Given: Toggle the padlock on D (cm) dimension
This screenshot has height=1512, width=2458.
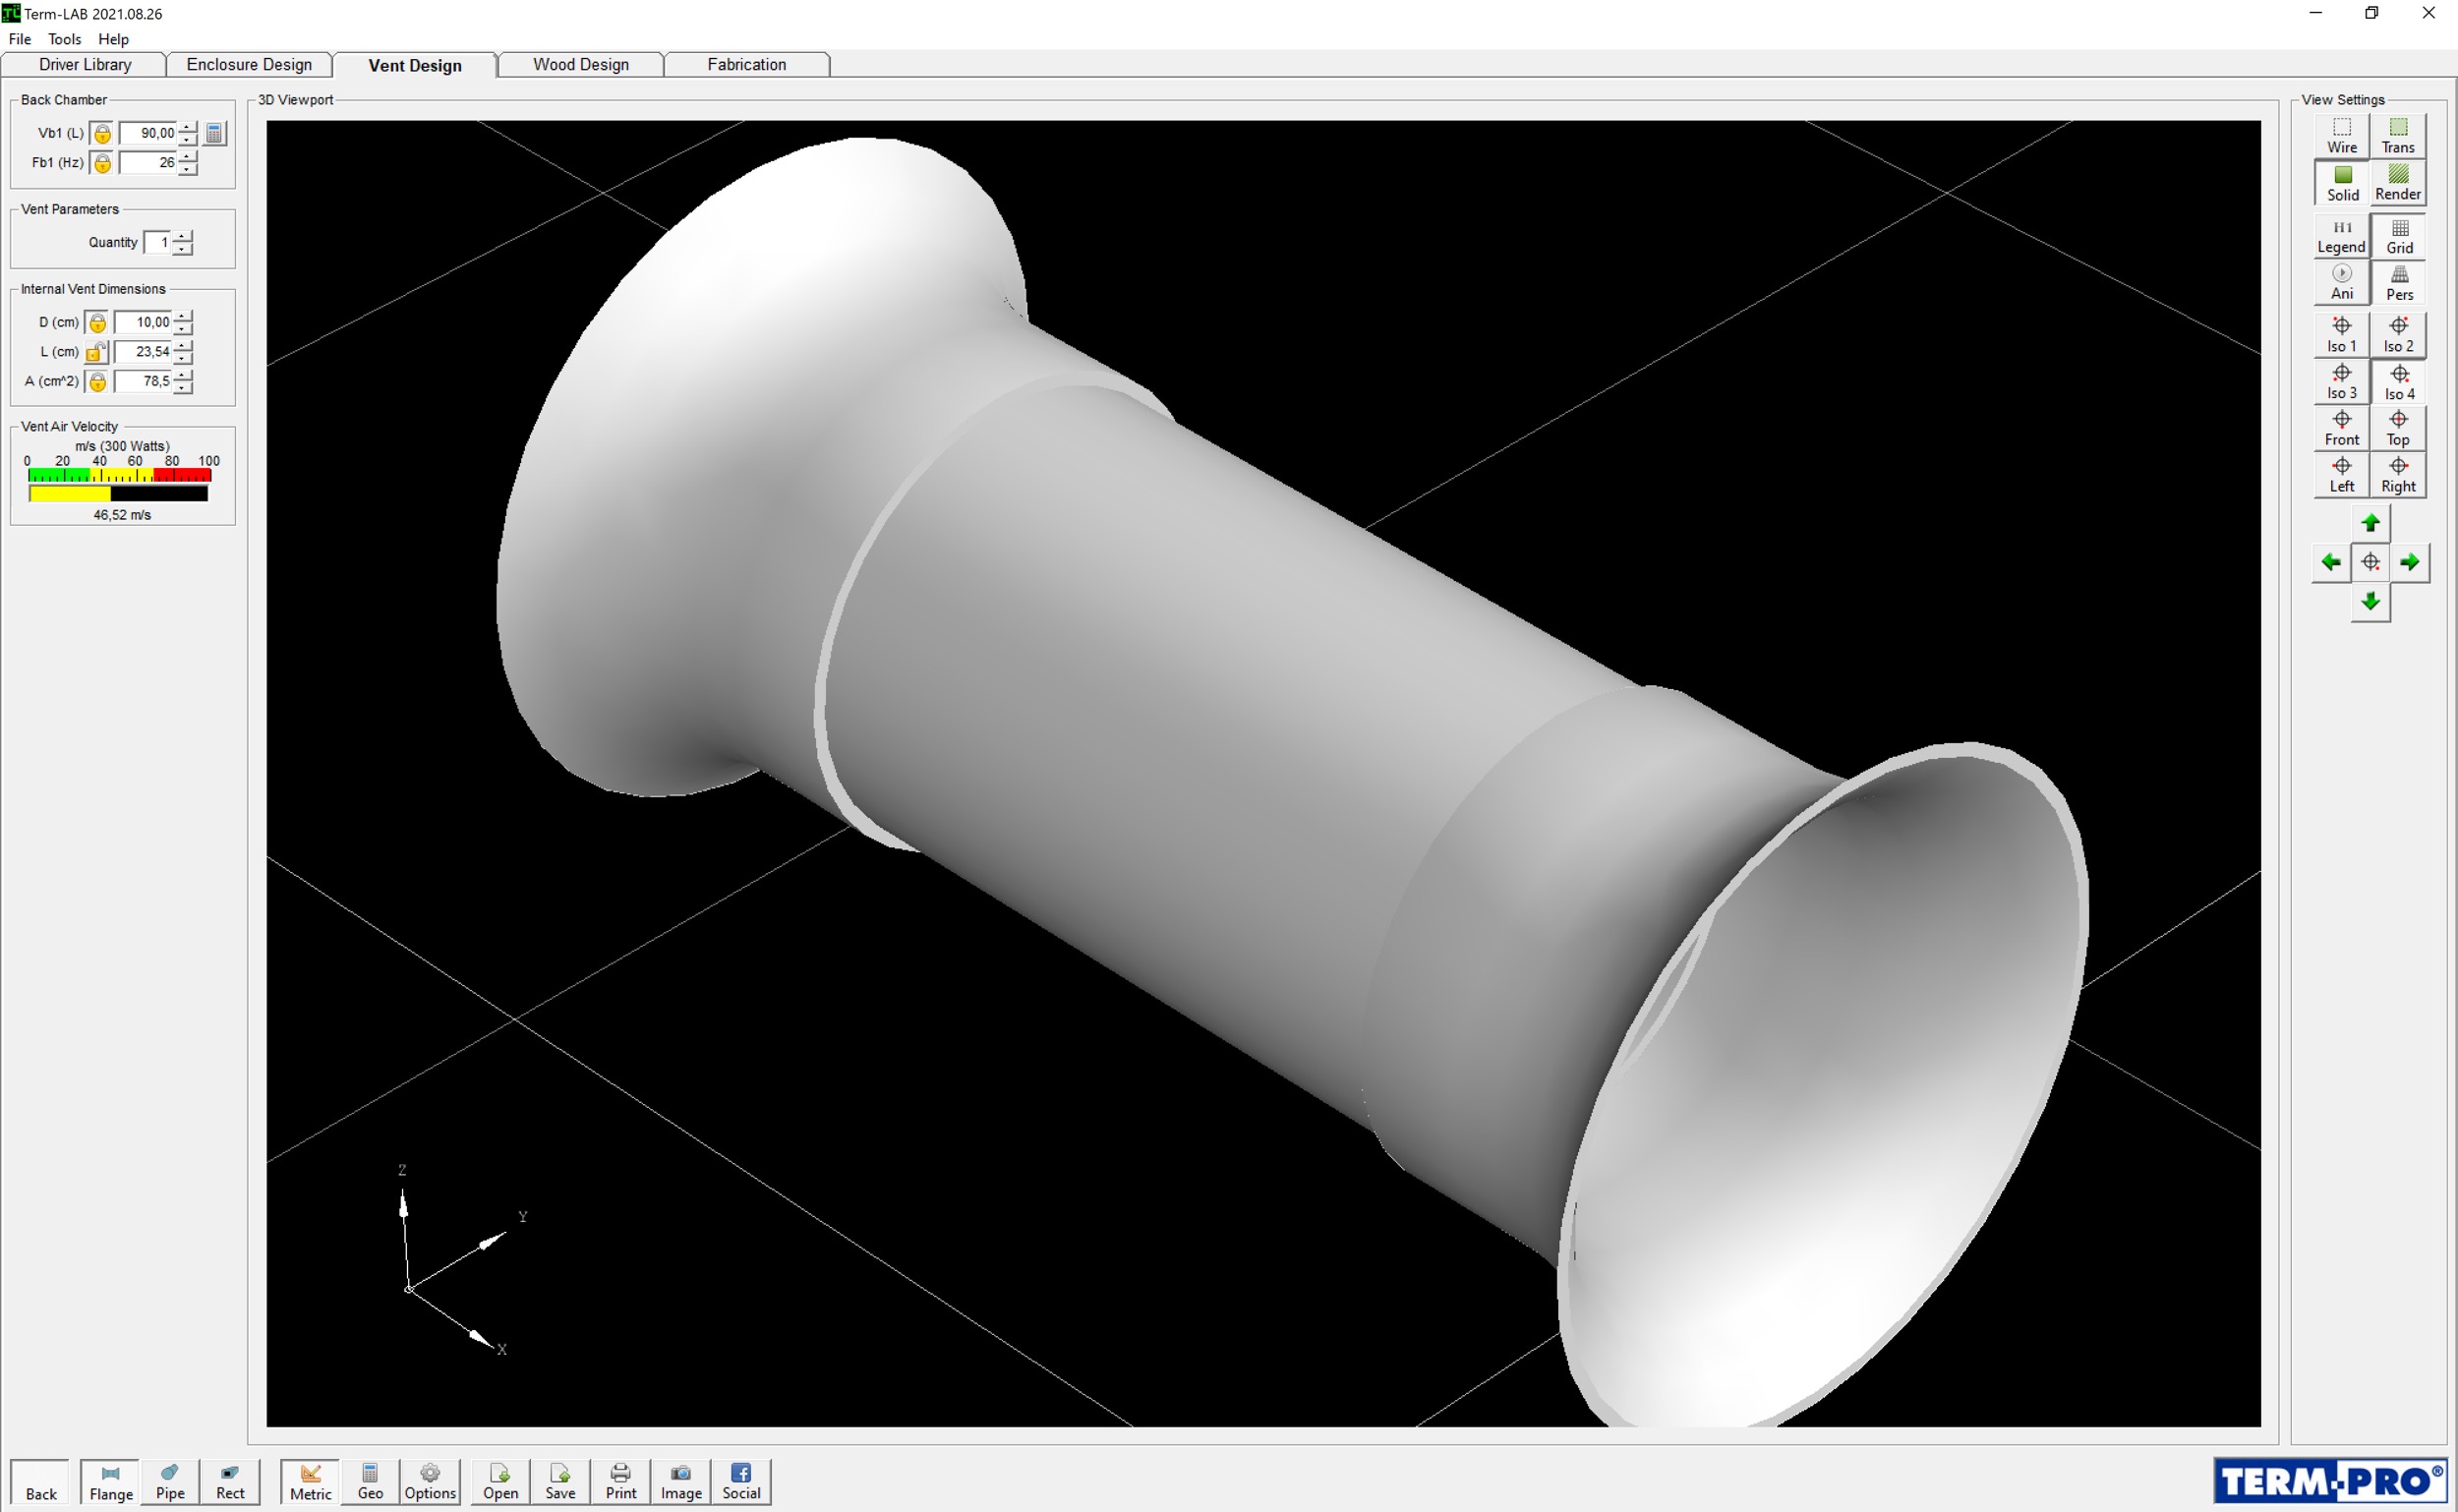Looking at the screenshot, I should coord(97,322).
